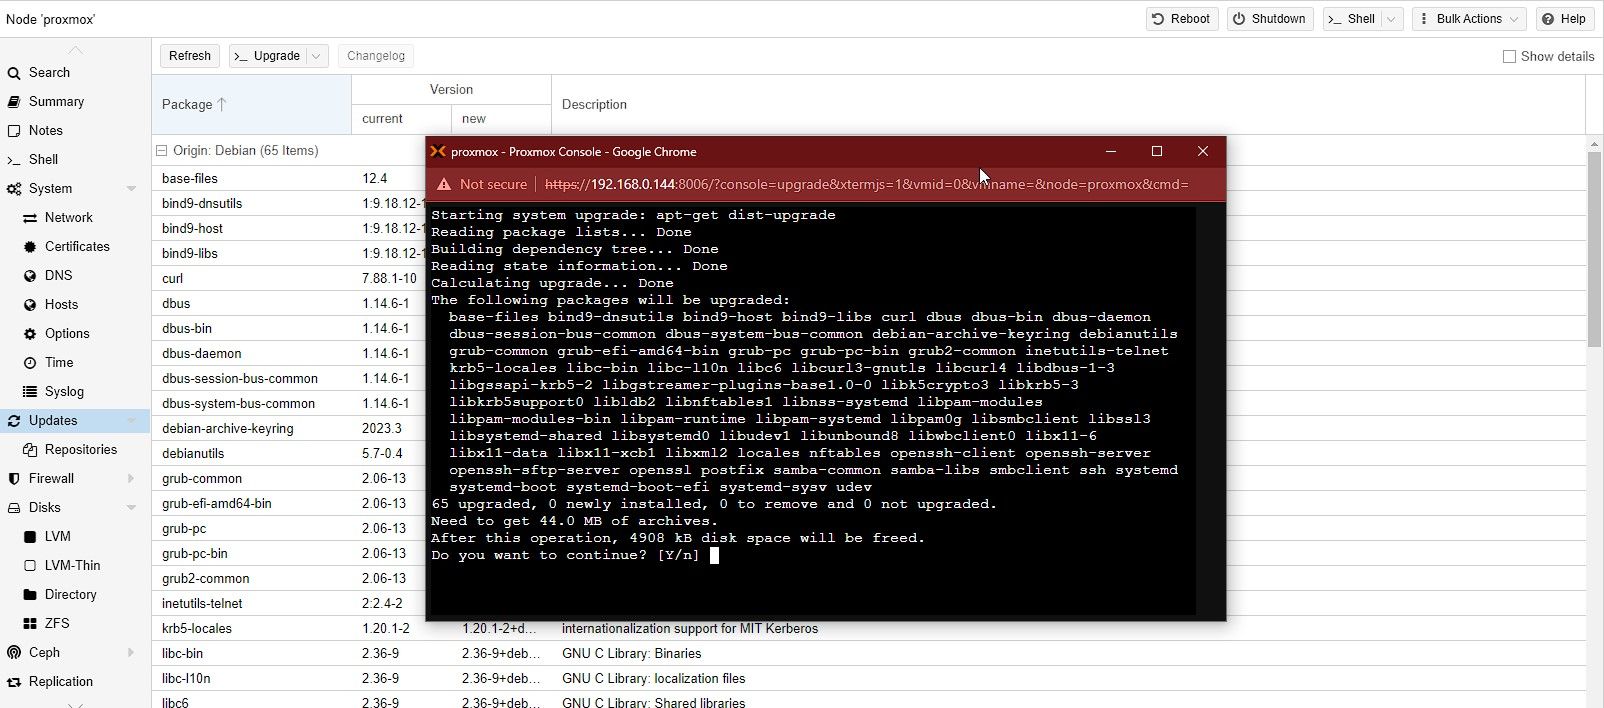The width and height of the screenshot is (1604, 708).
Task: Collapse the Disks section arrow
Action: [x=131, y=508]
